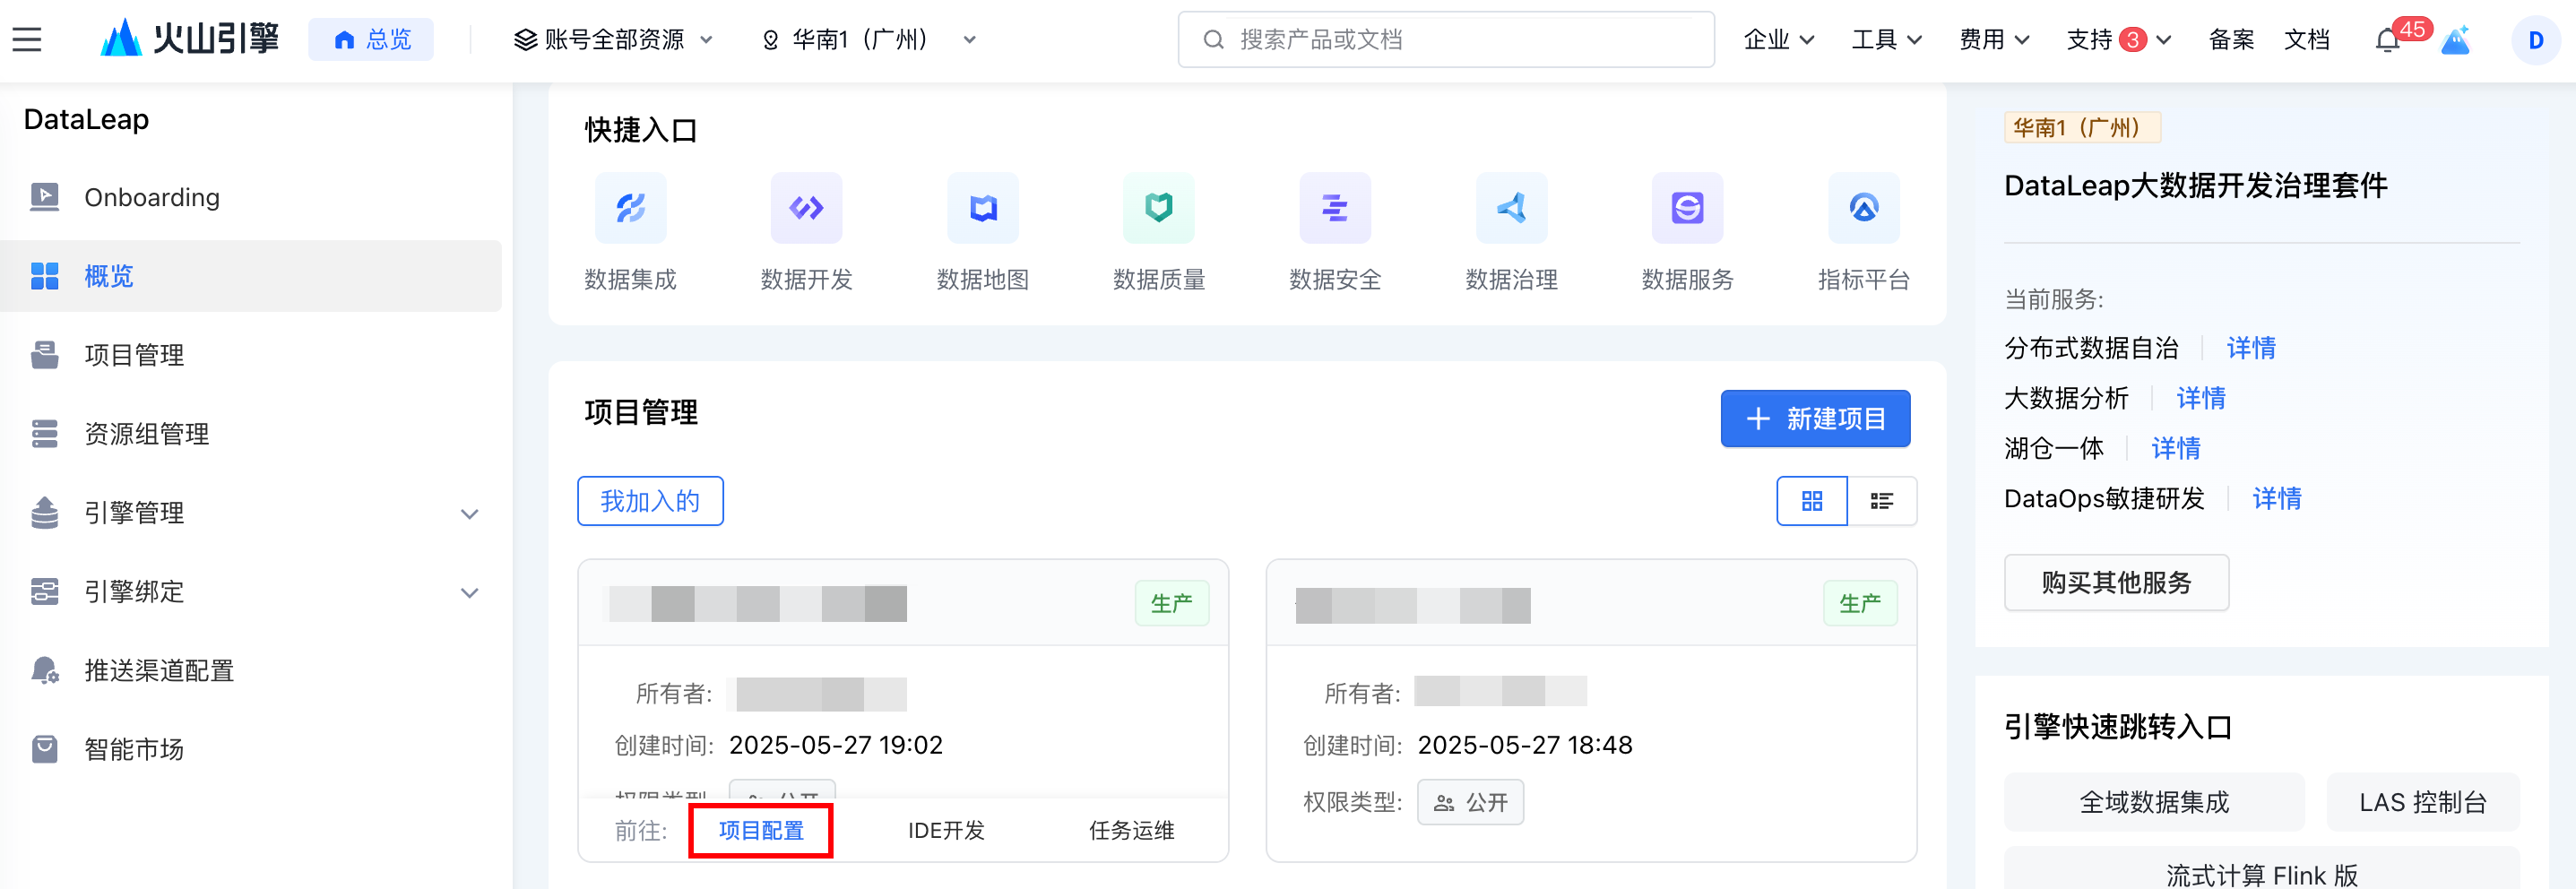2576x889 pixels.
Task: Open the 账号全部资源 dropdown
Action: pyautogui.click(x=613, y=40)
